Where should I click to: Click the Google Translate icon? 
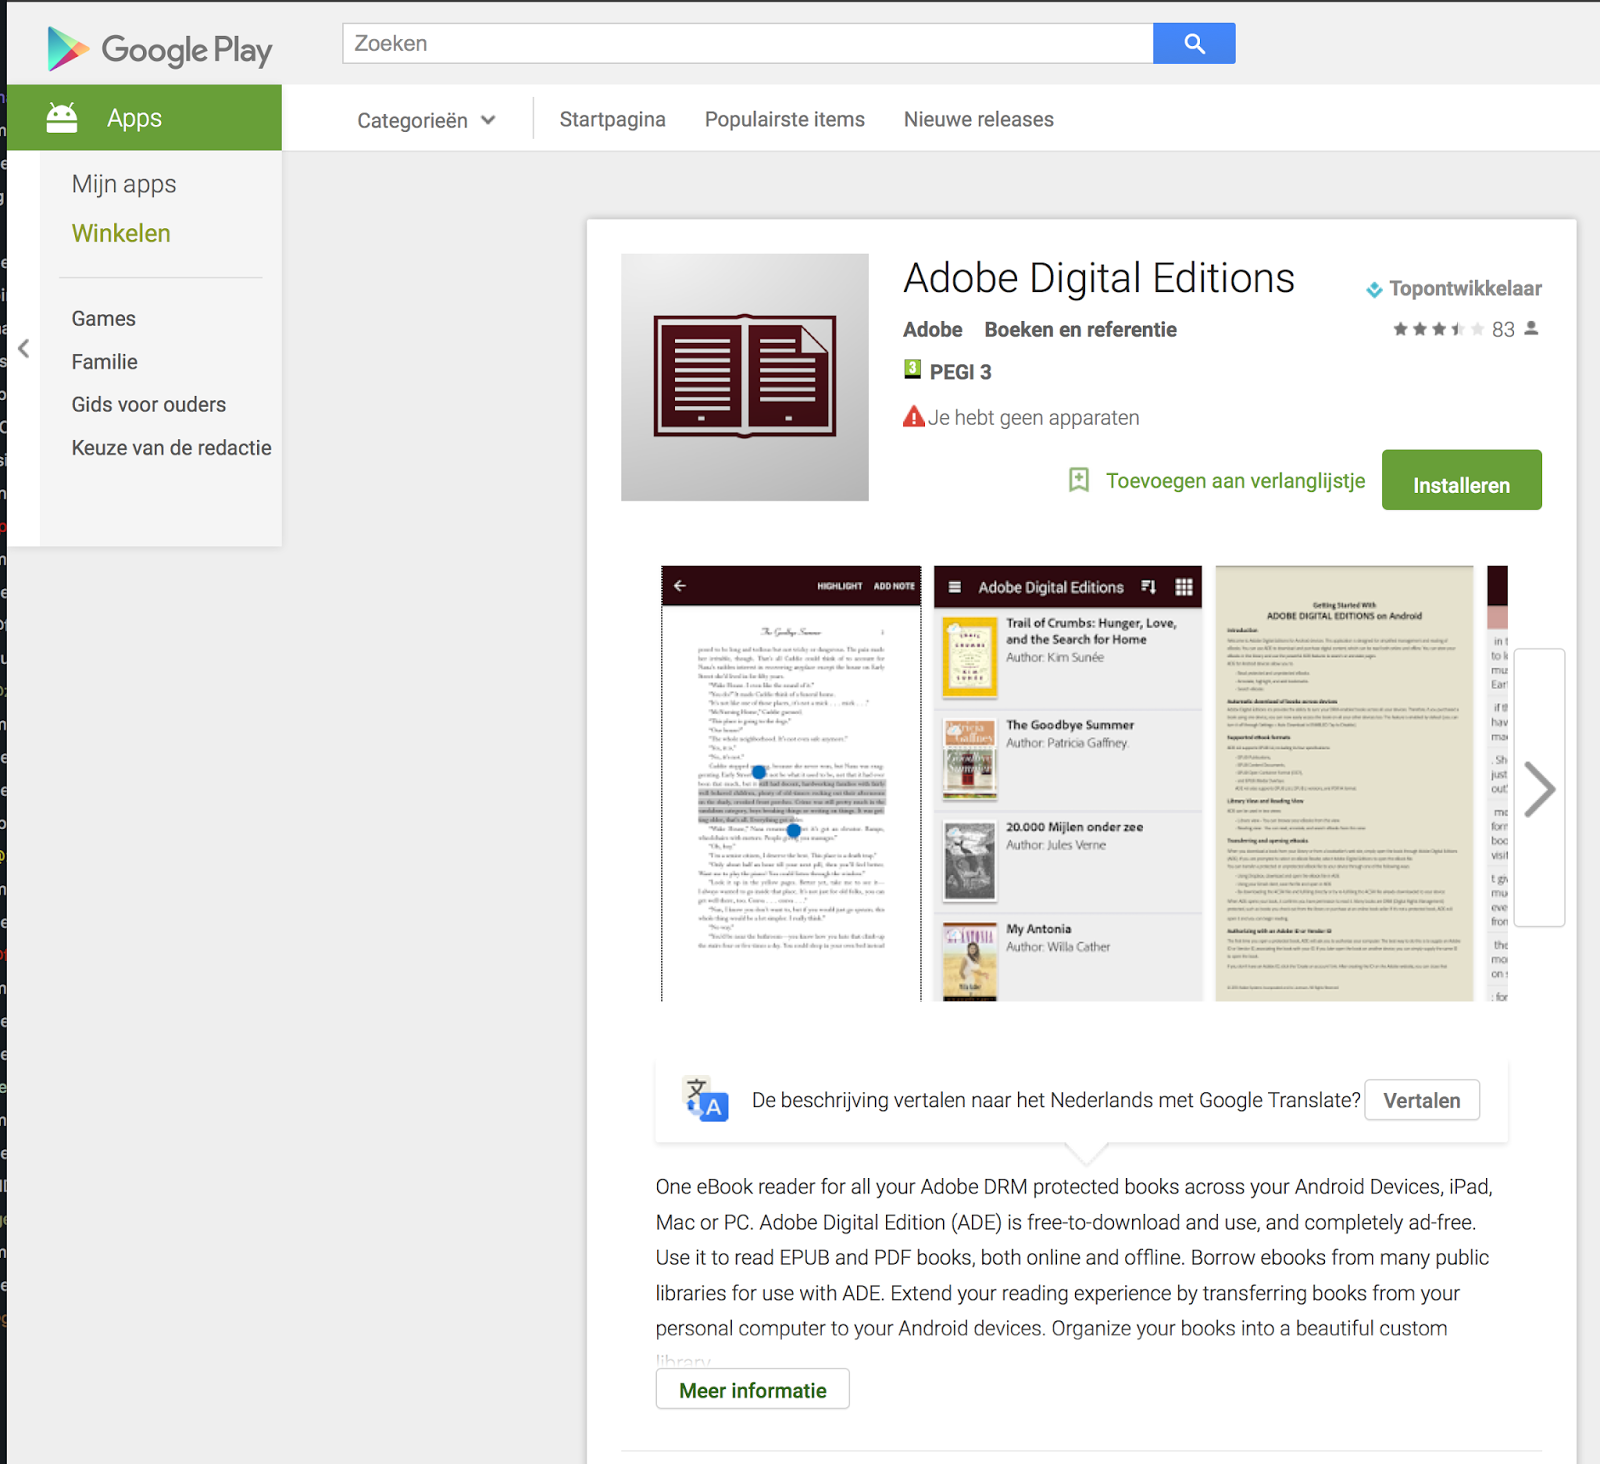pyautogui.click(x=706, y=1099)
